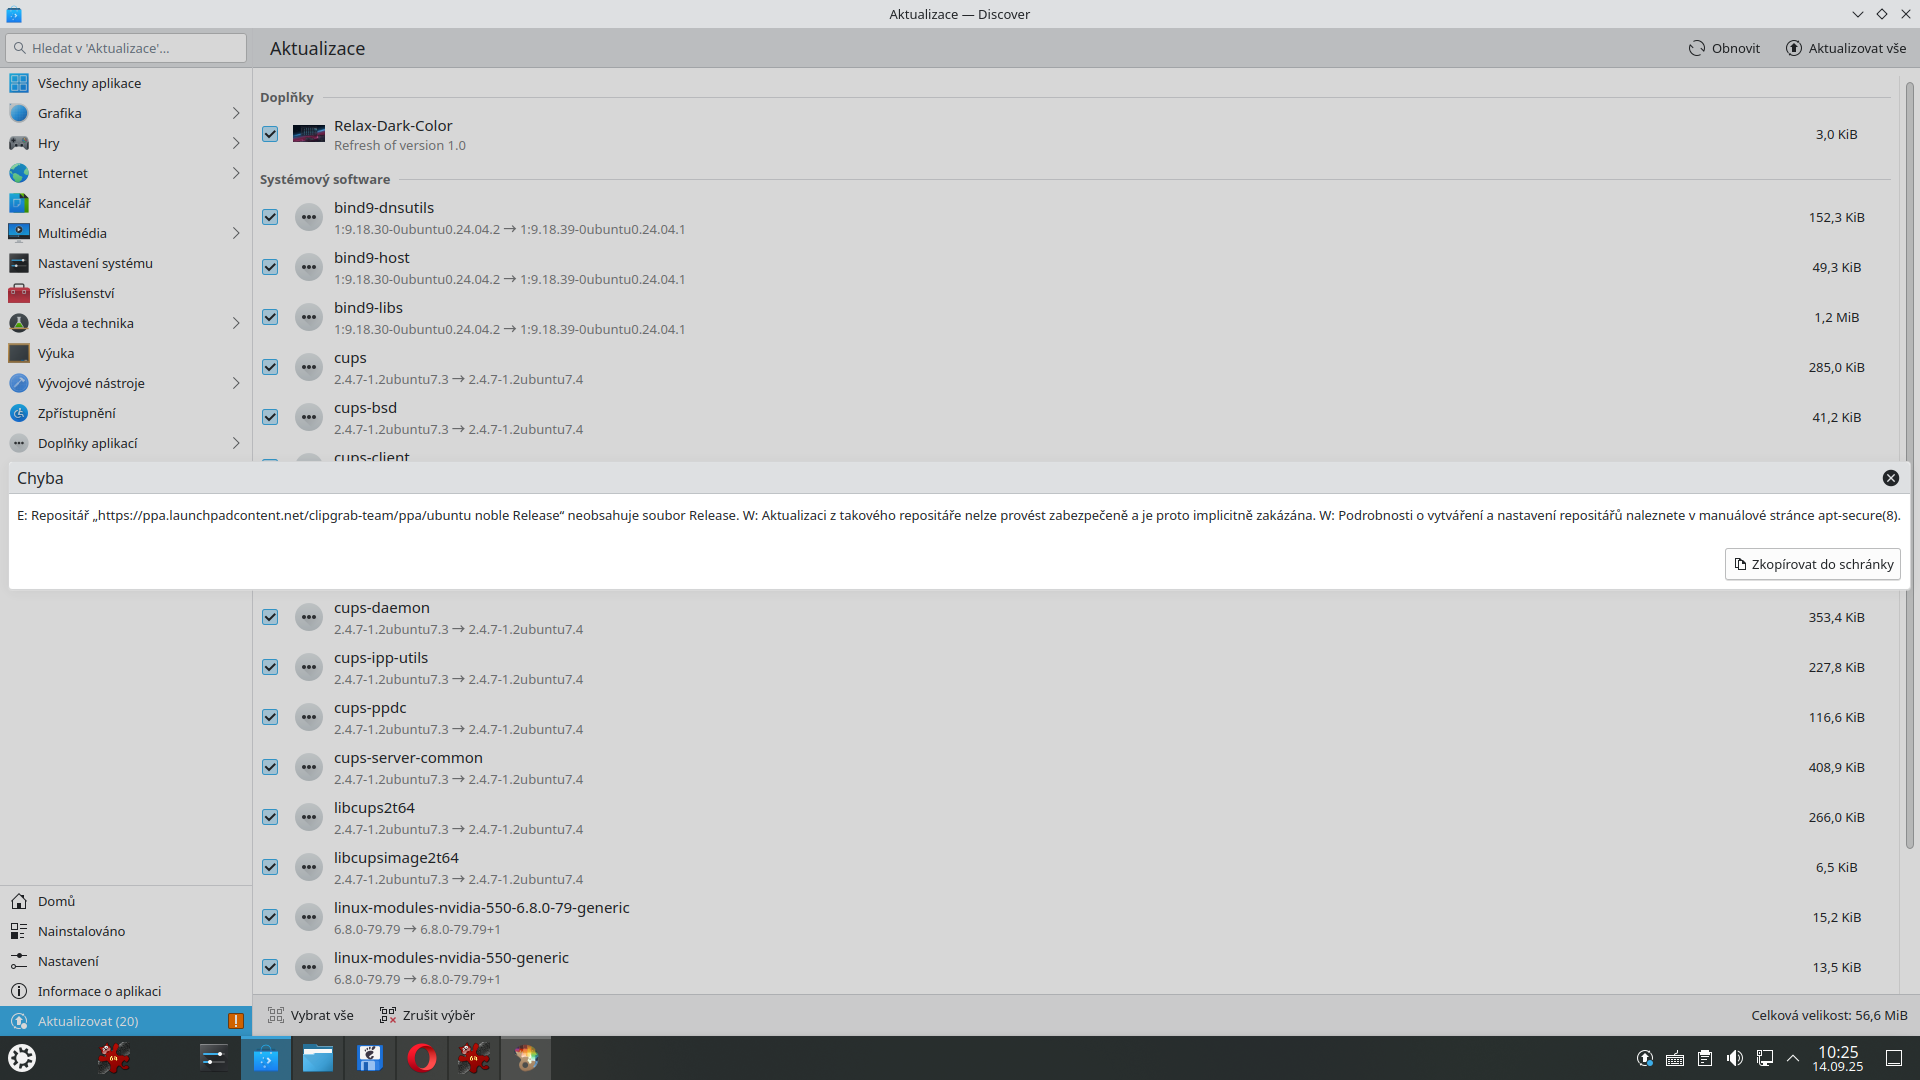Click the Domů home icon
The width and height of the screenshot is (1920, 1080).
click(19, 901)
